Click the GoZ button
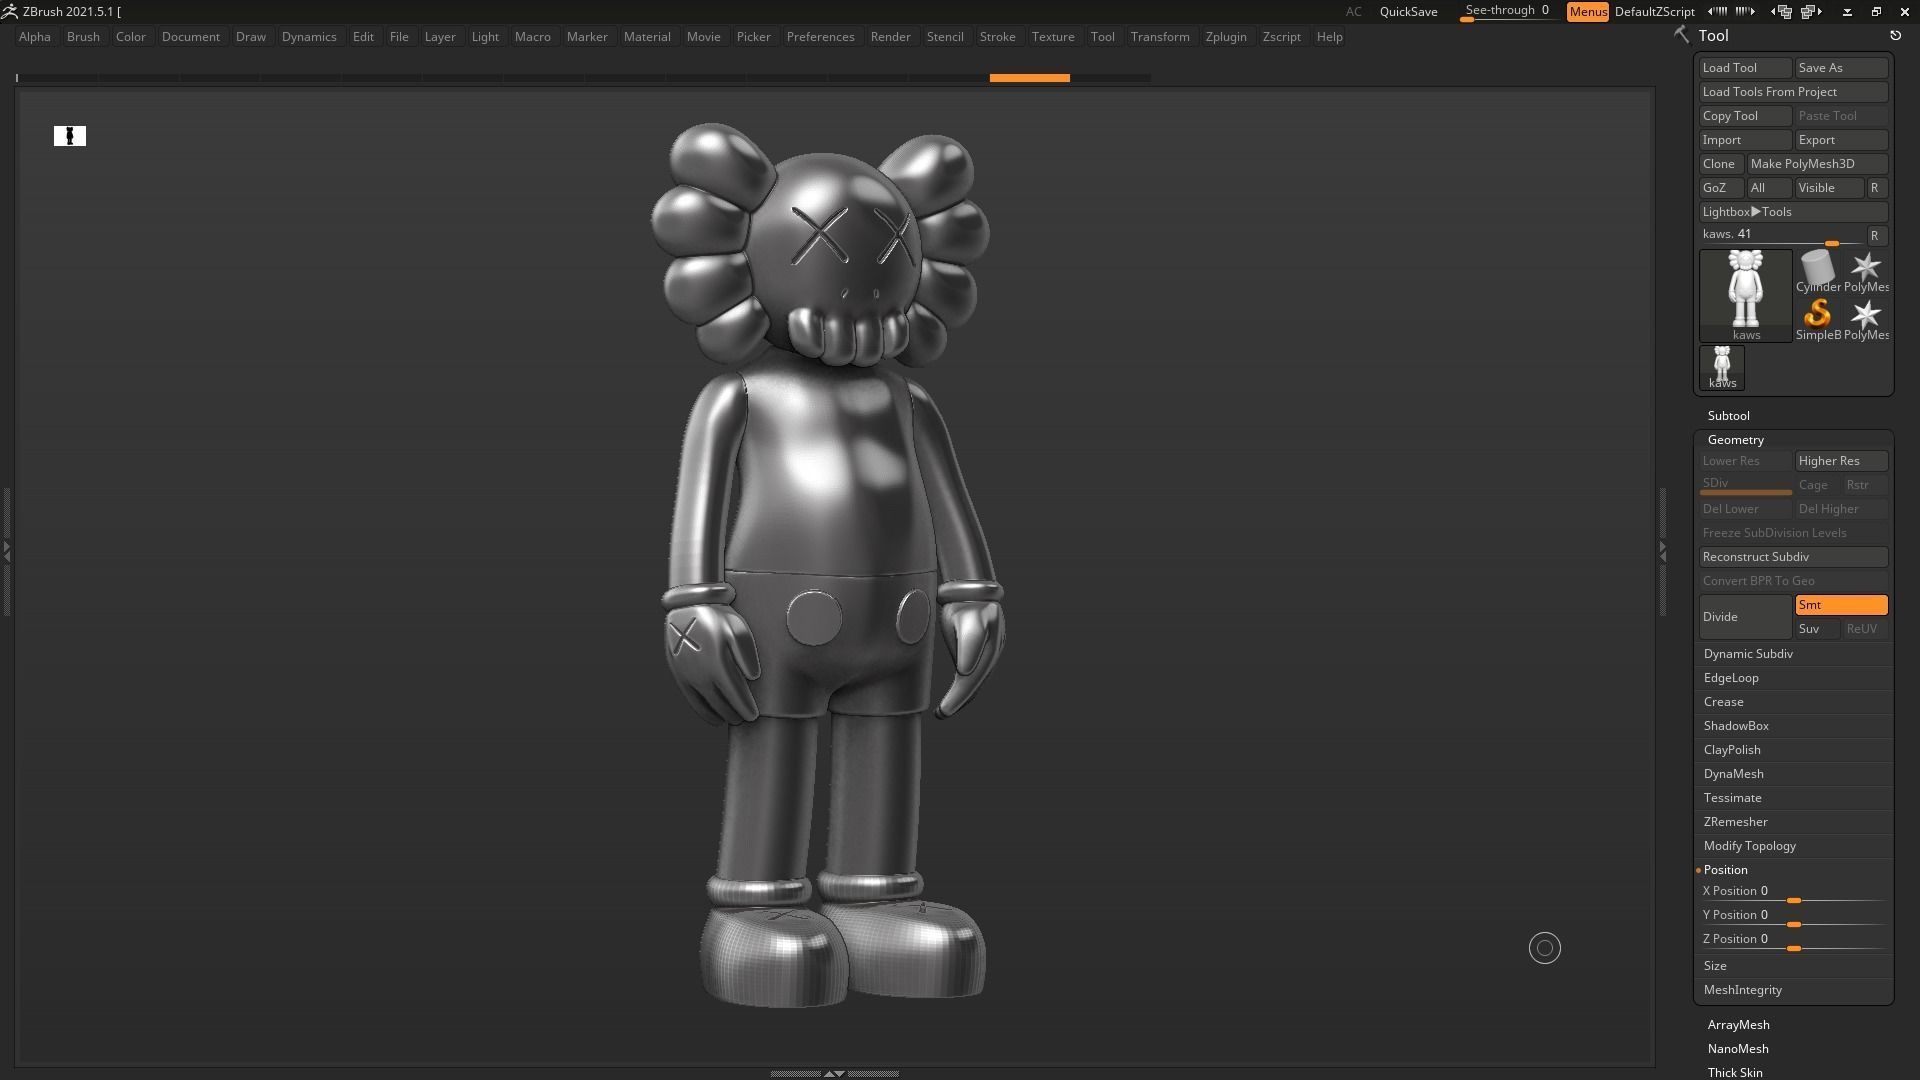 click(x=1721, y=188)
